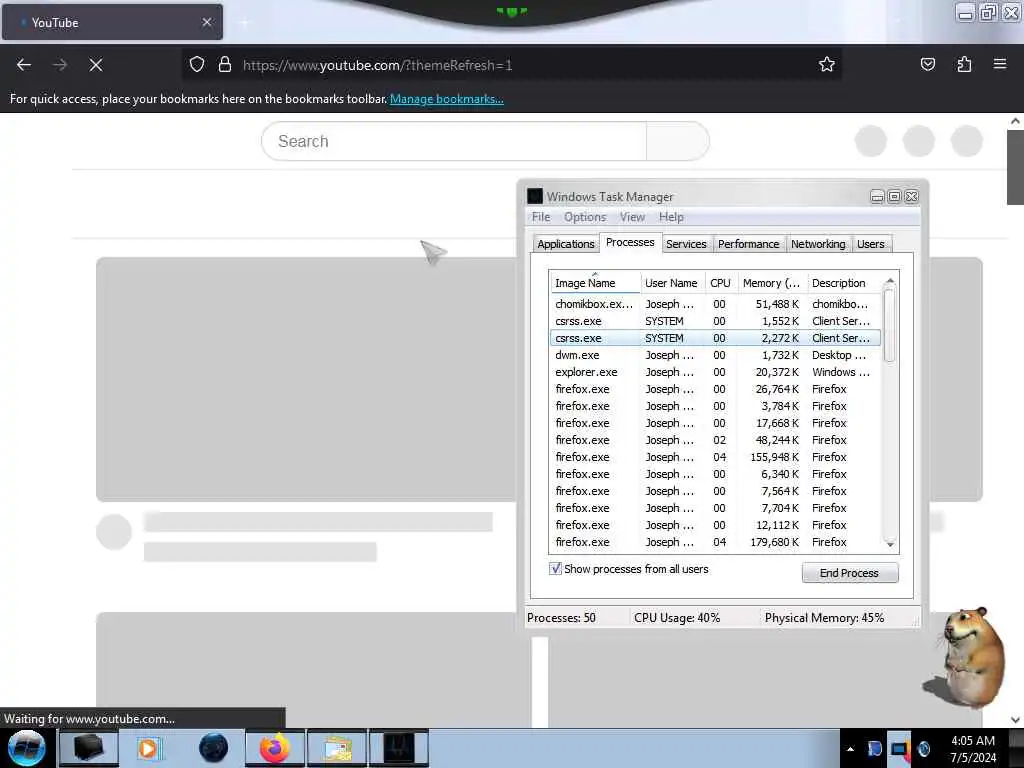
Task: Click the YouTube search button
Action: (677, 141)
